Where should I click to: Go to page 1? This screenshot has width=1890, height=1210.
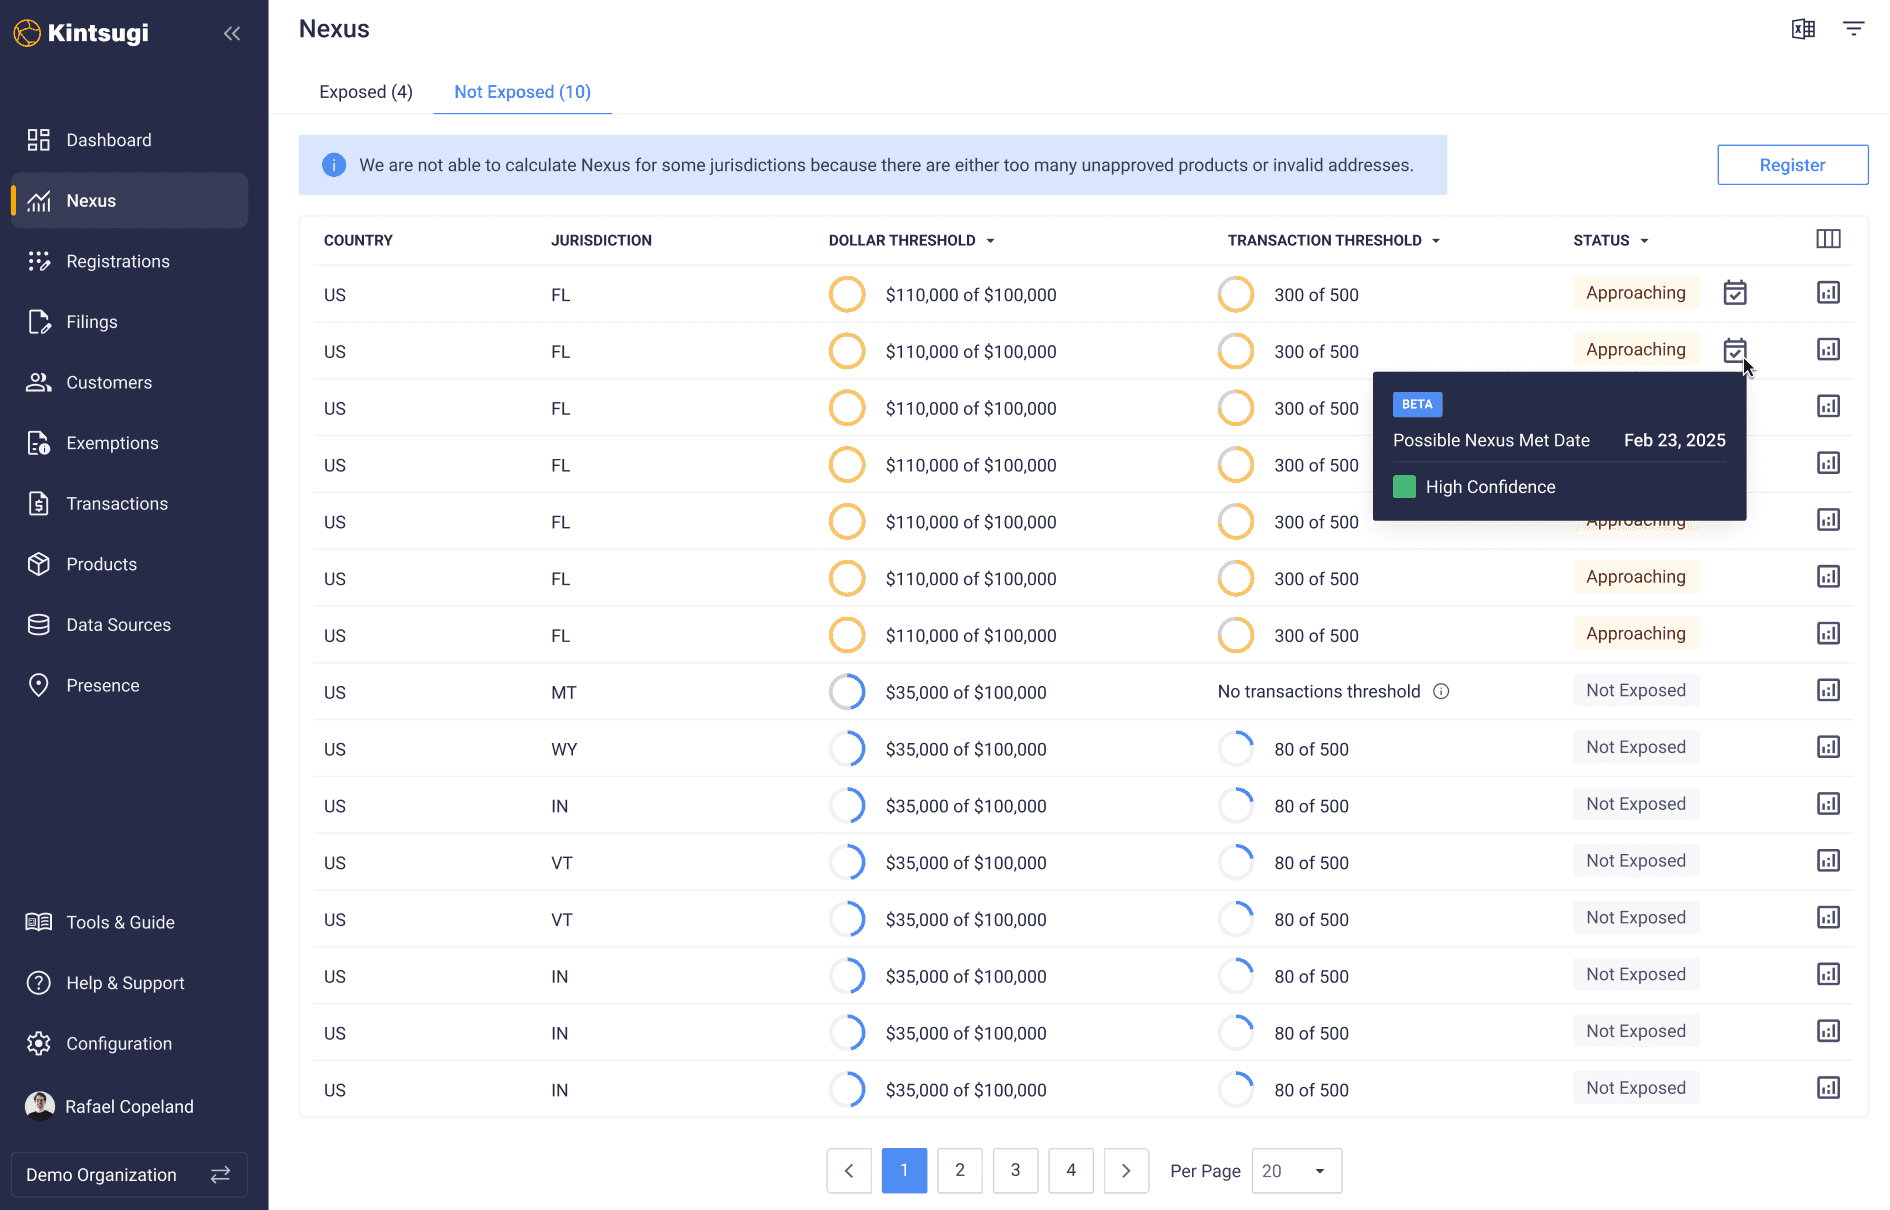(x=904, y=1171)
